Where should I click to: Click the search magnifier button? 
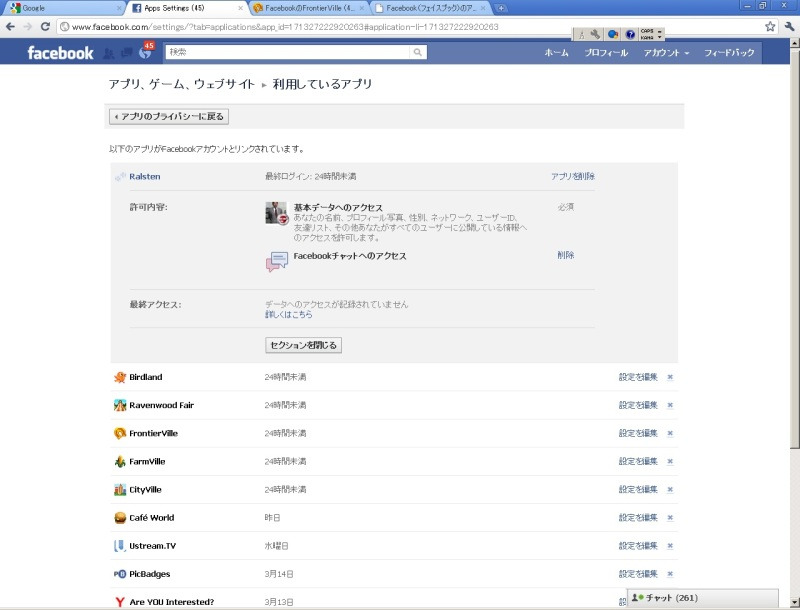coord(417,52)
